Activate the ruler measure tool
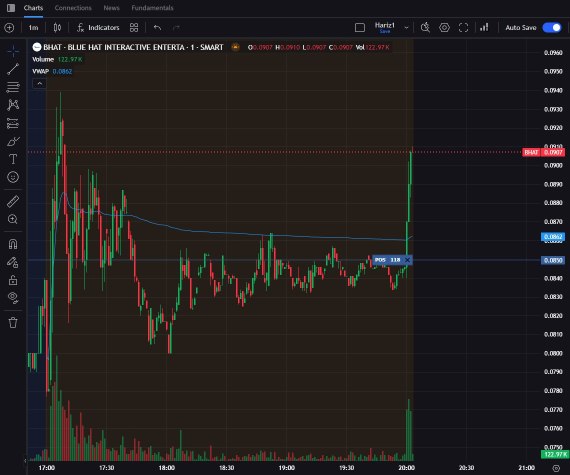Image resolution: width=570 pixels, height=475 pixels. coord(13,201)
